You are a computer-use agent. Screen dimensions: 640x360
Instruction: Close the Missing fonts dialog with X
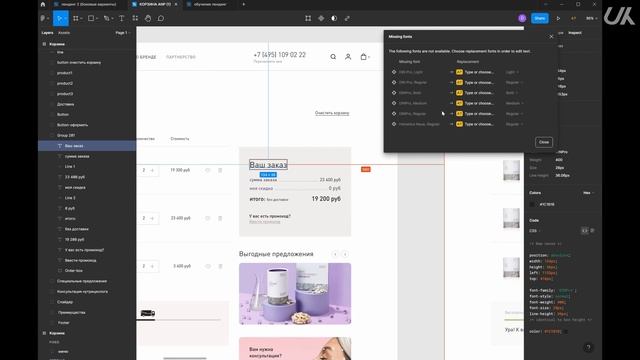(551, 37)
